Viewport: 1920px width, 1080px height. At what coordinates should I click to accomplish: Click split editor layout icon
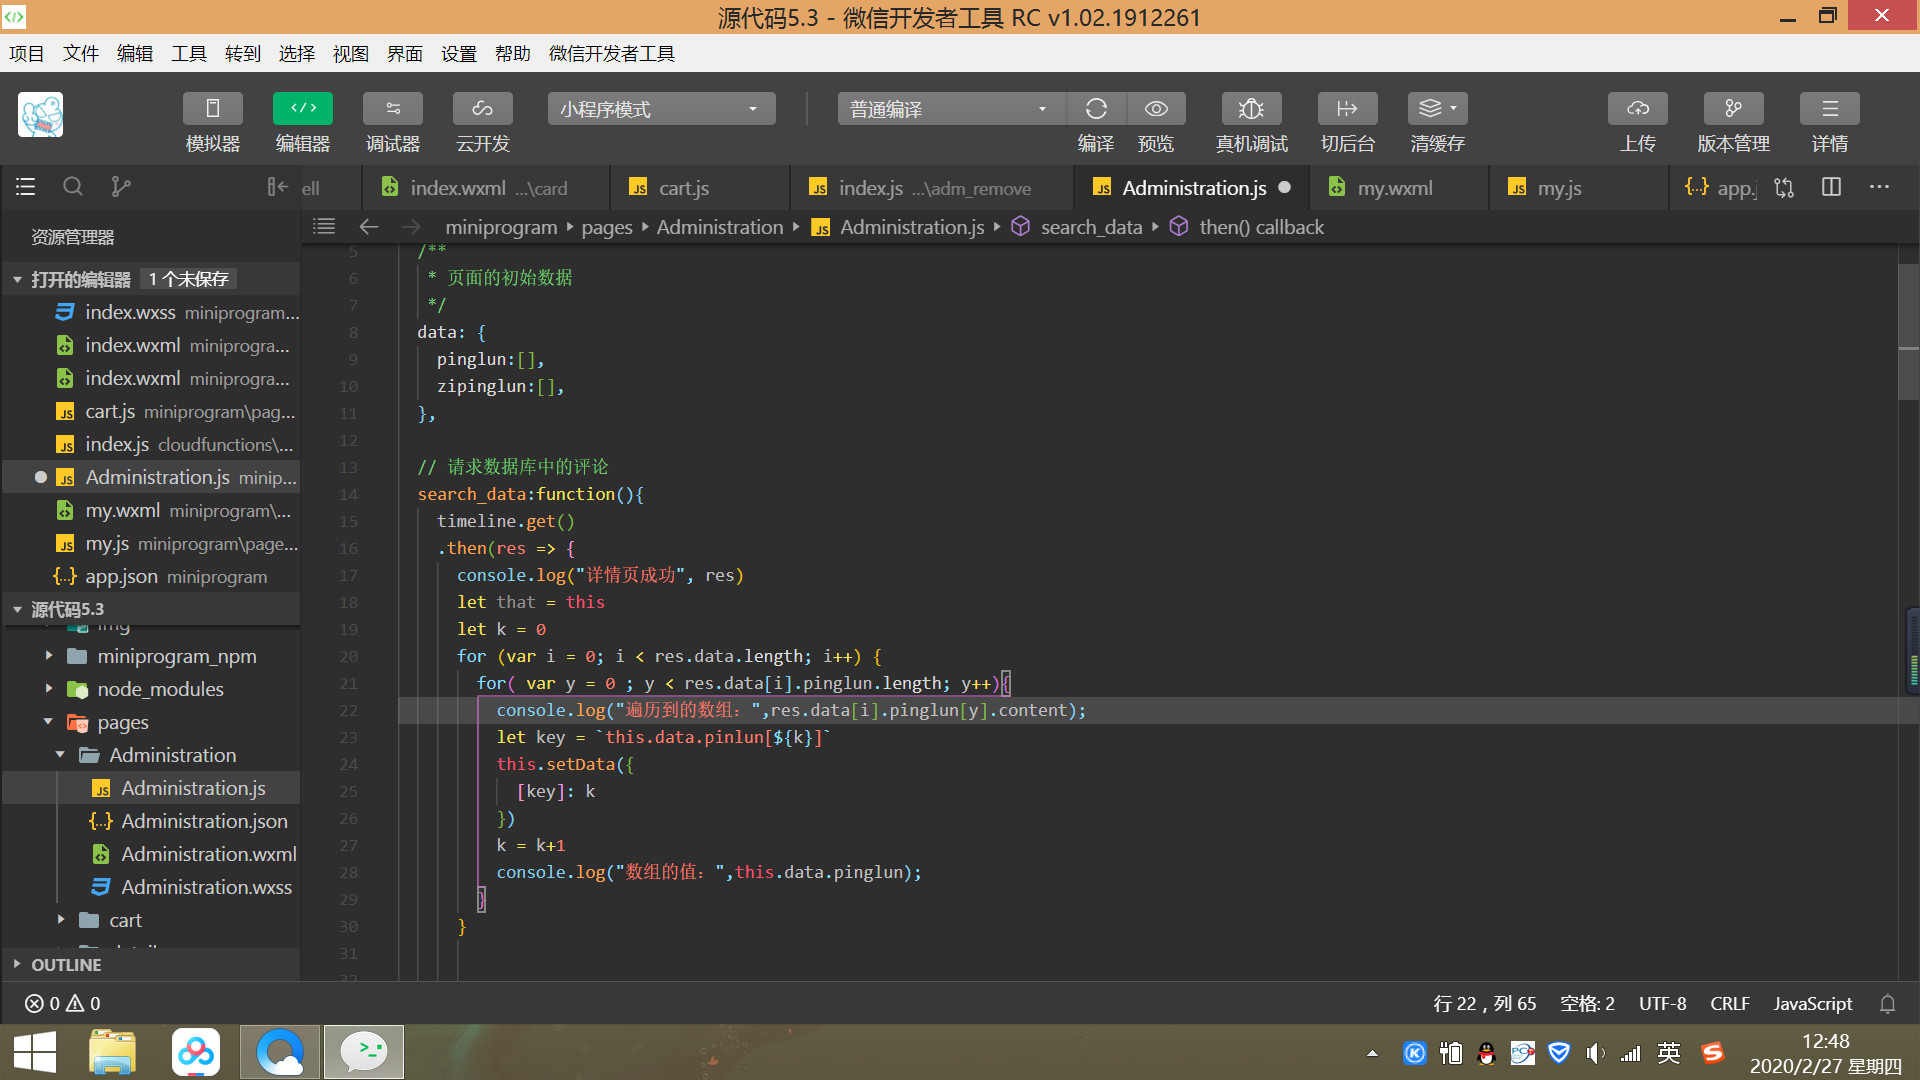(x=1831, y=187)
